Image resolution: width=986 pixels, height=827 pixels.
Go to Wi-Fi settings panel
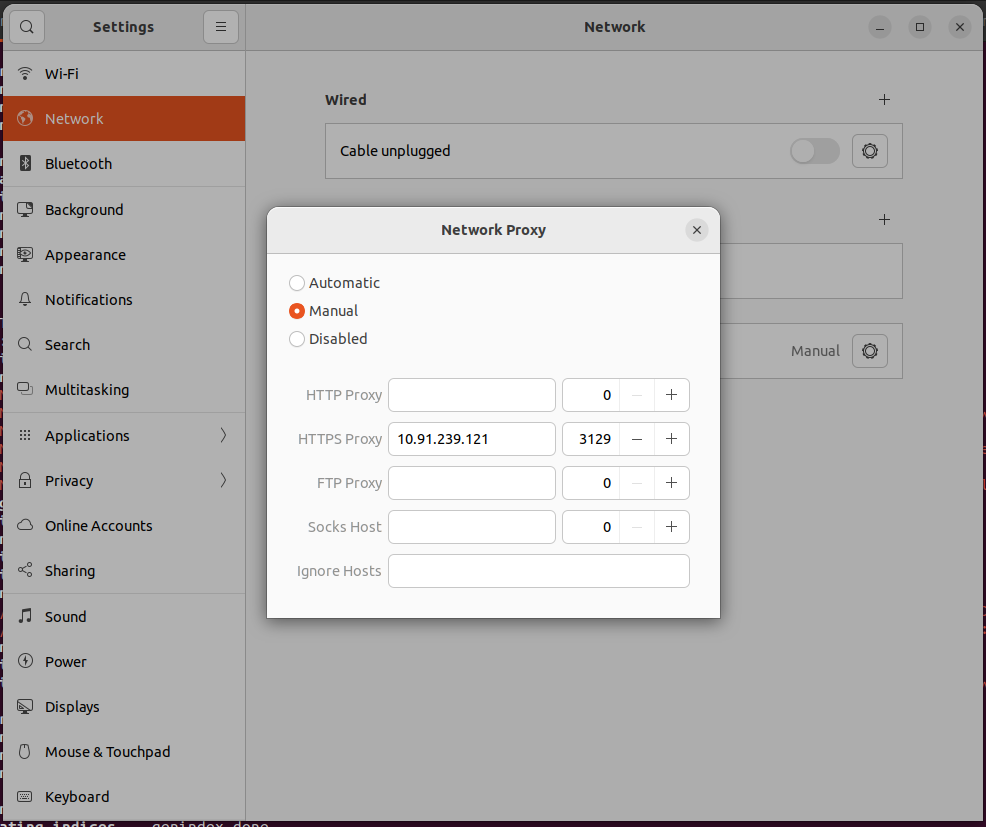[x=61, y=74]
